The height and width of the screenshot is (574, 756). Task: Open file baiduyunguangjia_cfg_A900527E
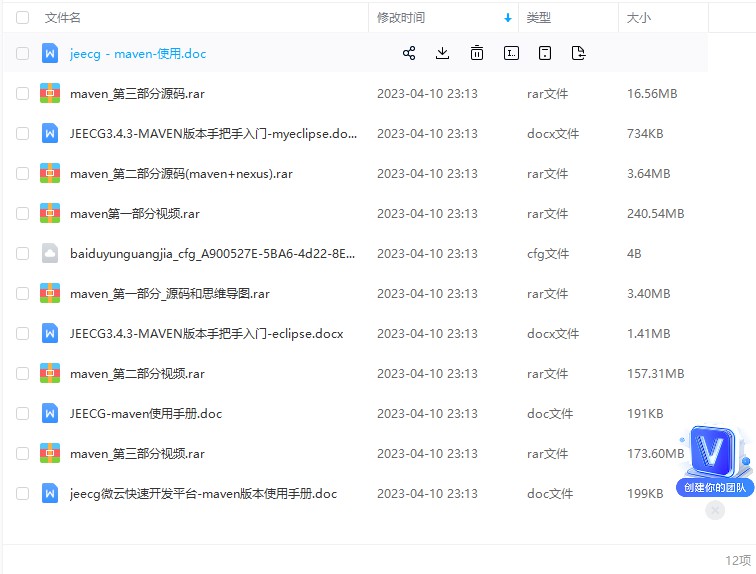(213, 254)
